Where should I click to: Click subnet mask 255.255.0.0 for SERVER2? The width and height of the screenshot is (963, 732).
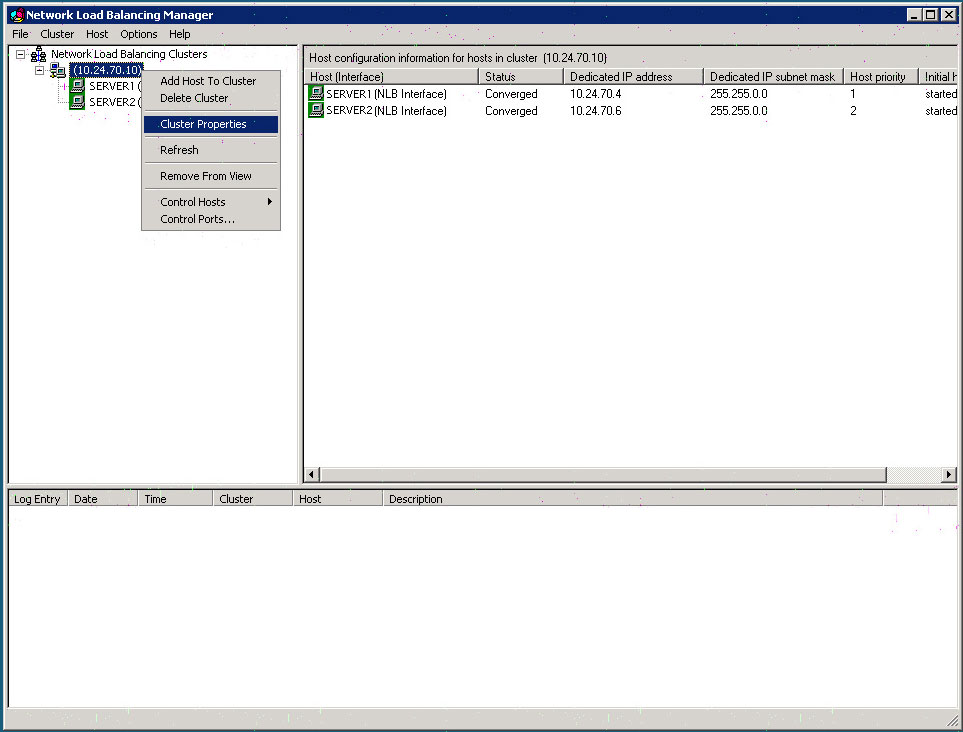738,111
